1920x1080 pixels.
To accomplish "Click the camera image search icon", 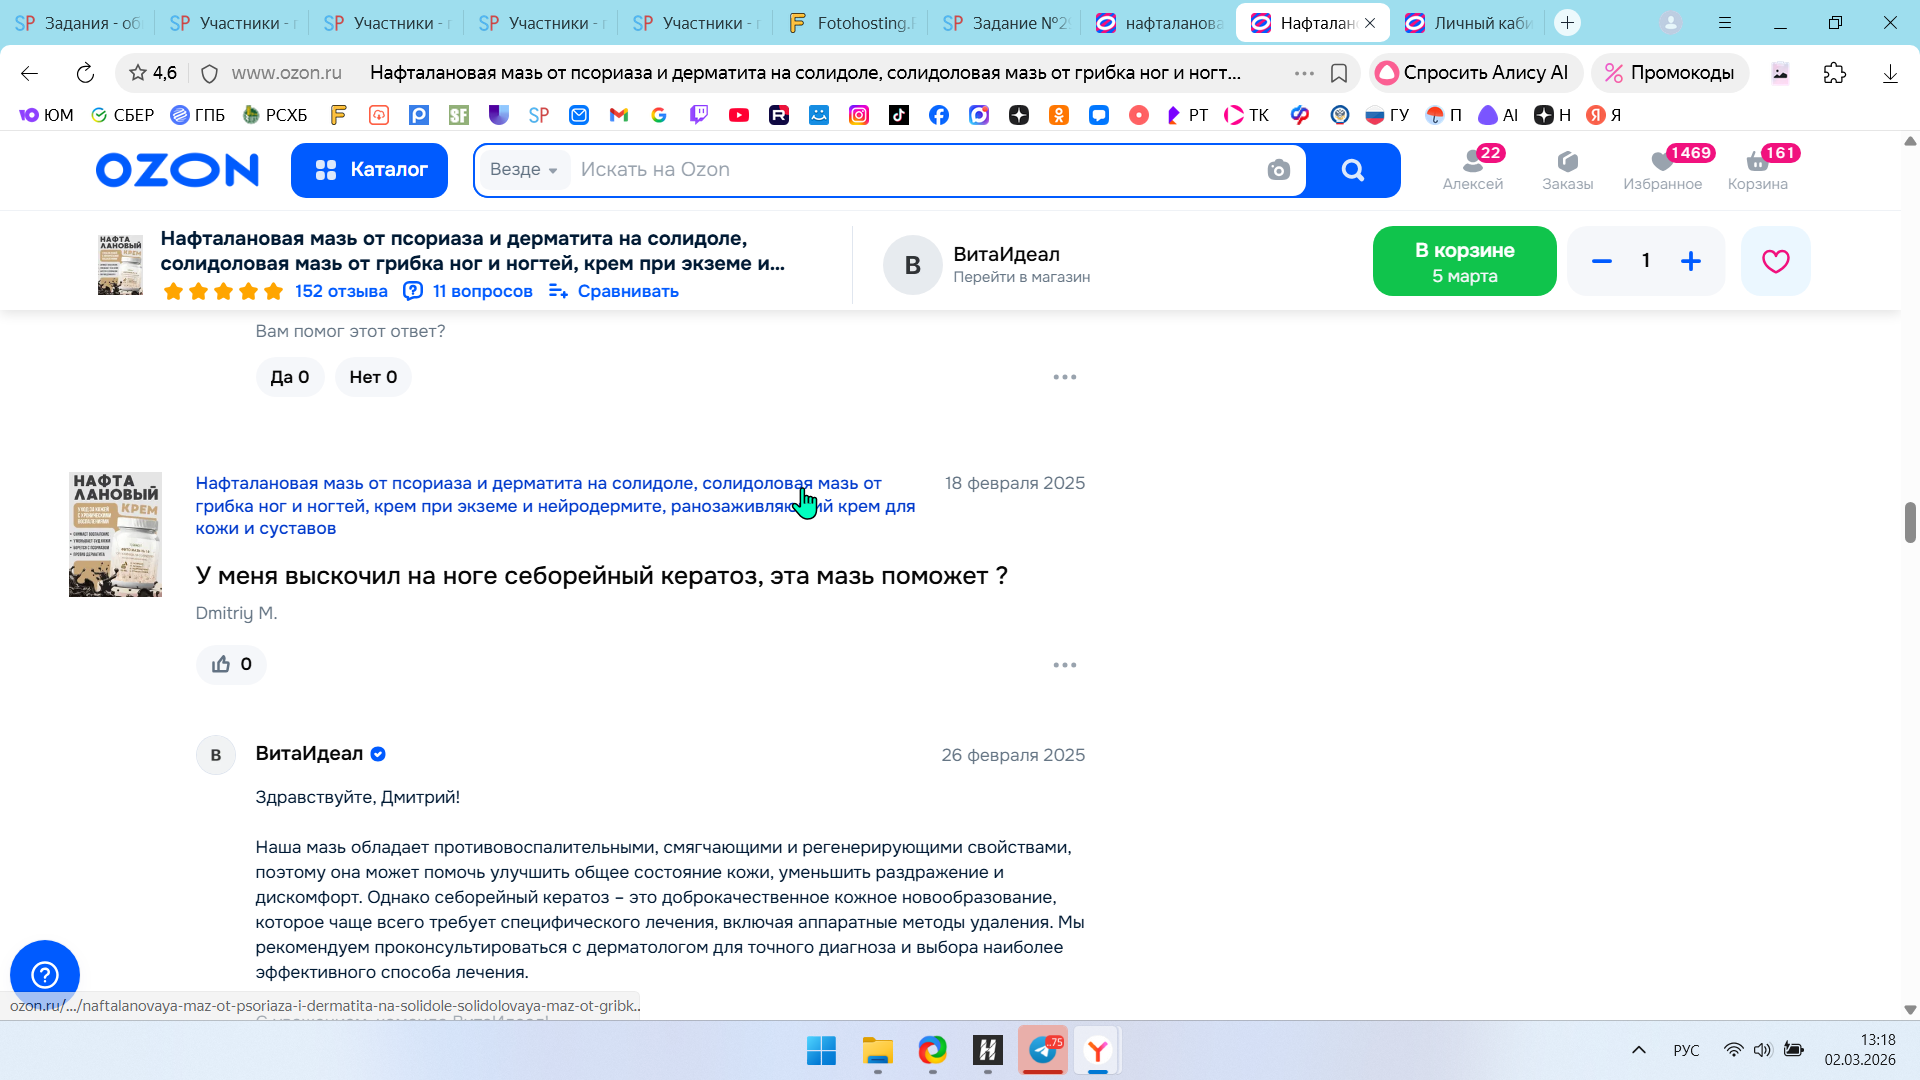I will (x=1278, y=170).
